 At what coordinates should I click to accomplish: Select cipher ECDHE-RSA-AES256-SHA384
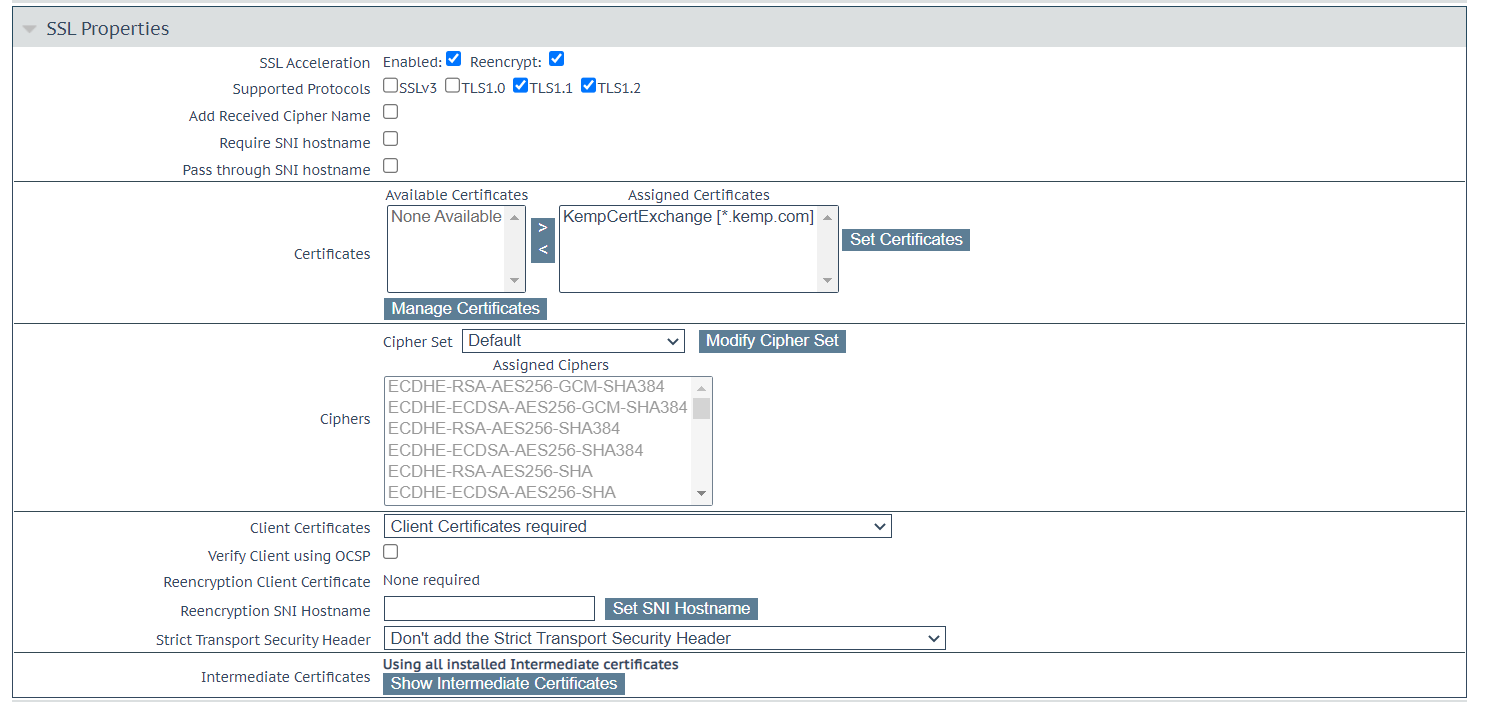538,429
